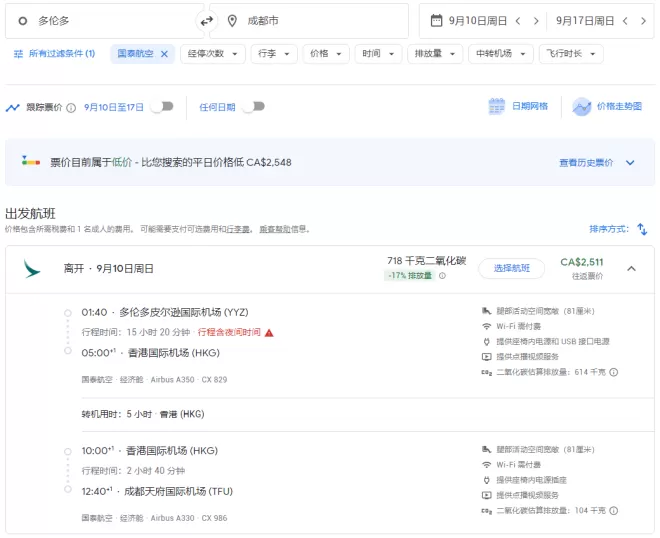Click 12:40 成都天府国际机场 (TFU) arrival
The image size is (660, 538).
(157, 491)
